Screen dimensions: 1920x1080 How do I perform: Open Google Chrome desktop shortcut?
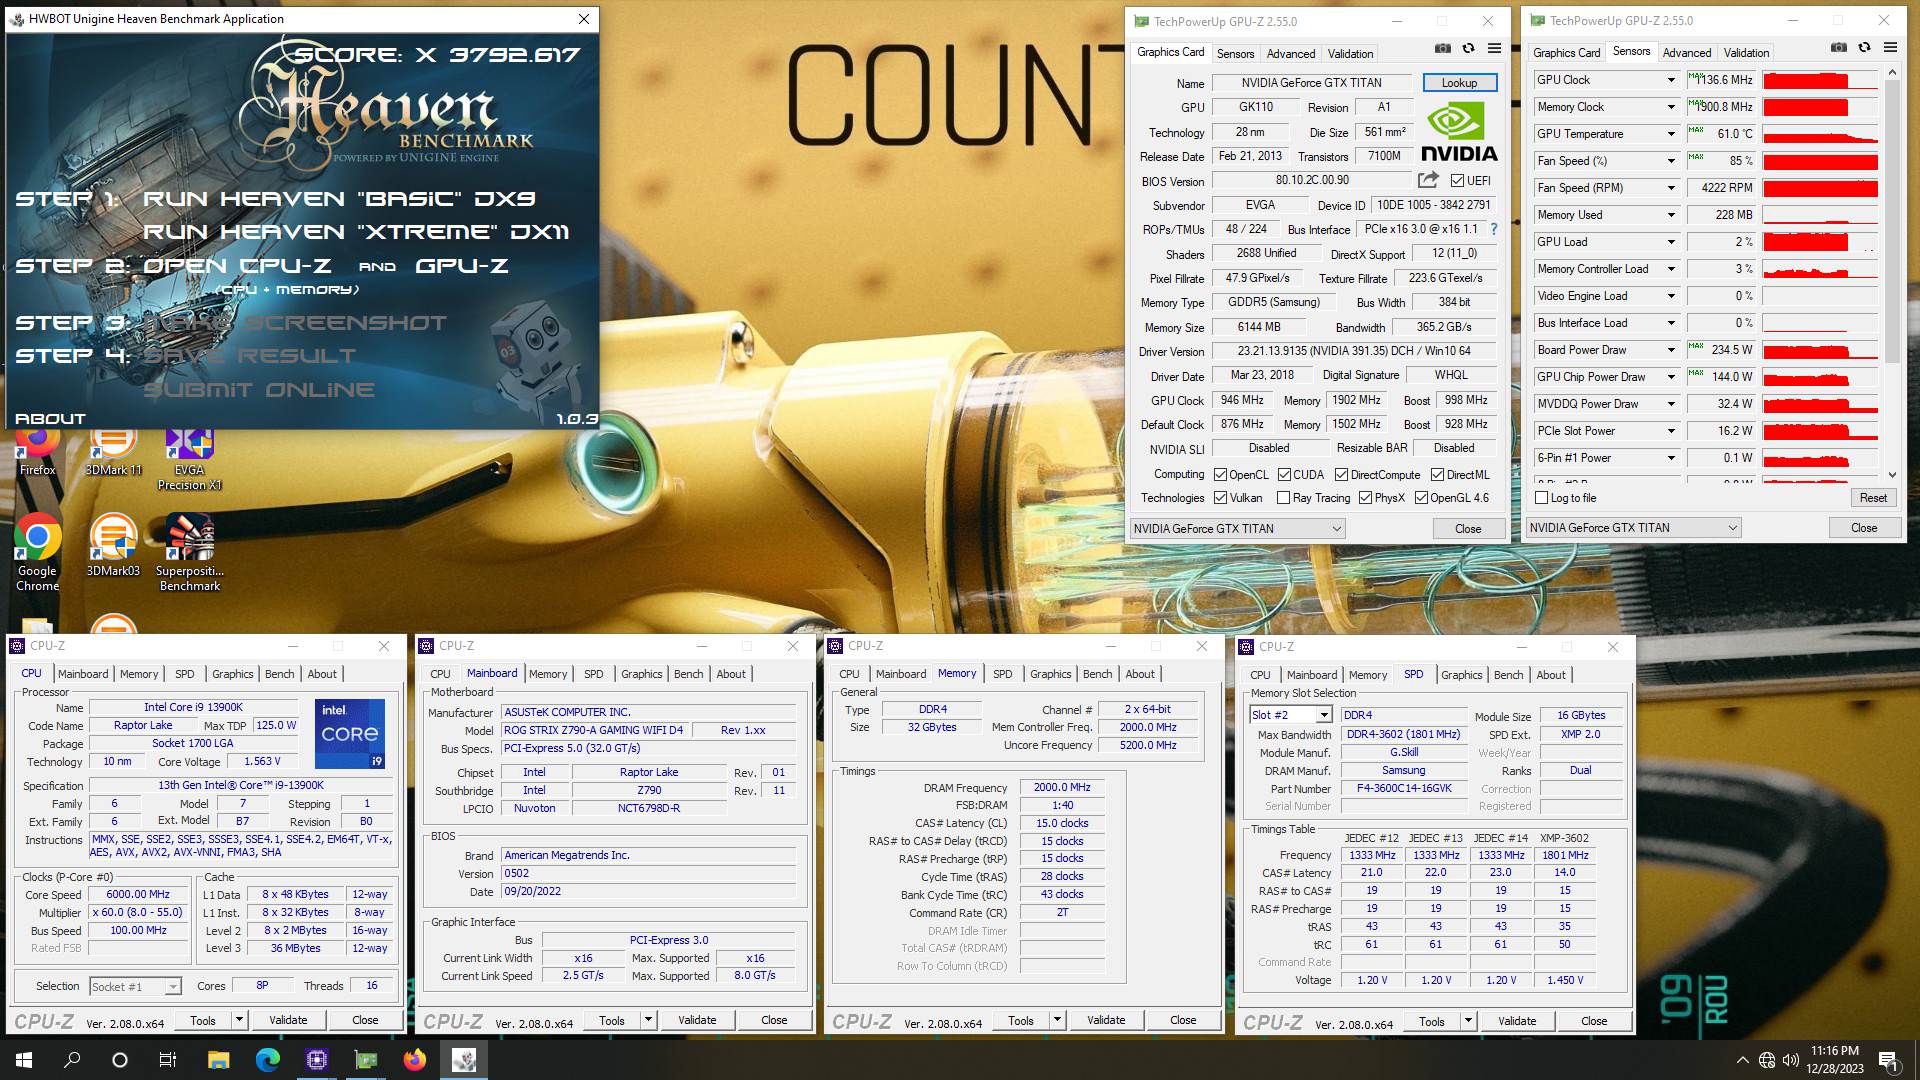[x=37, y=552]
